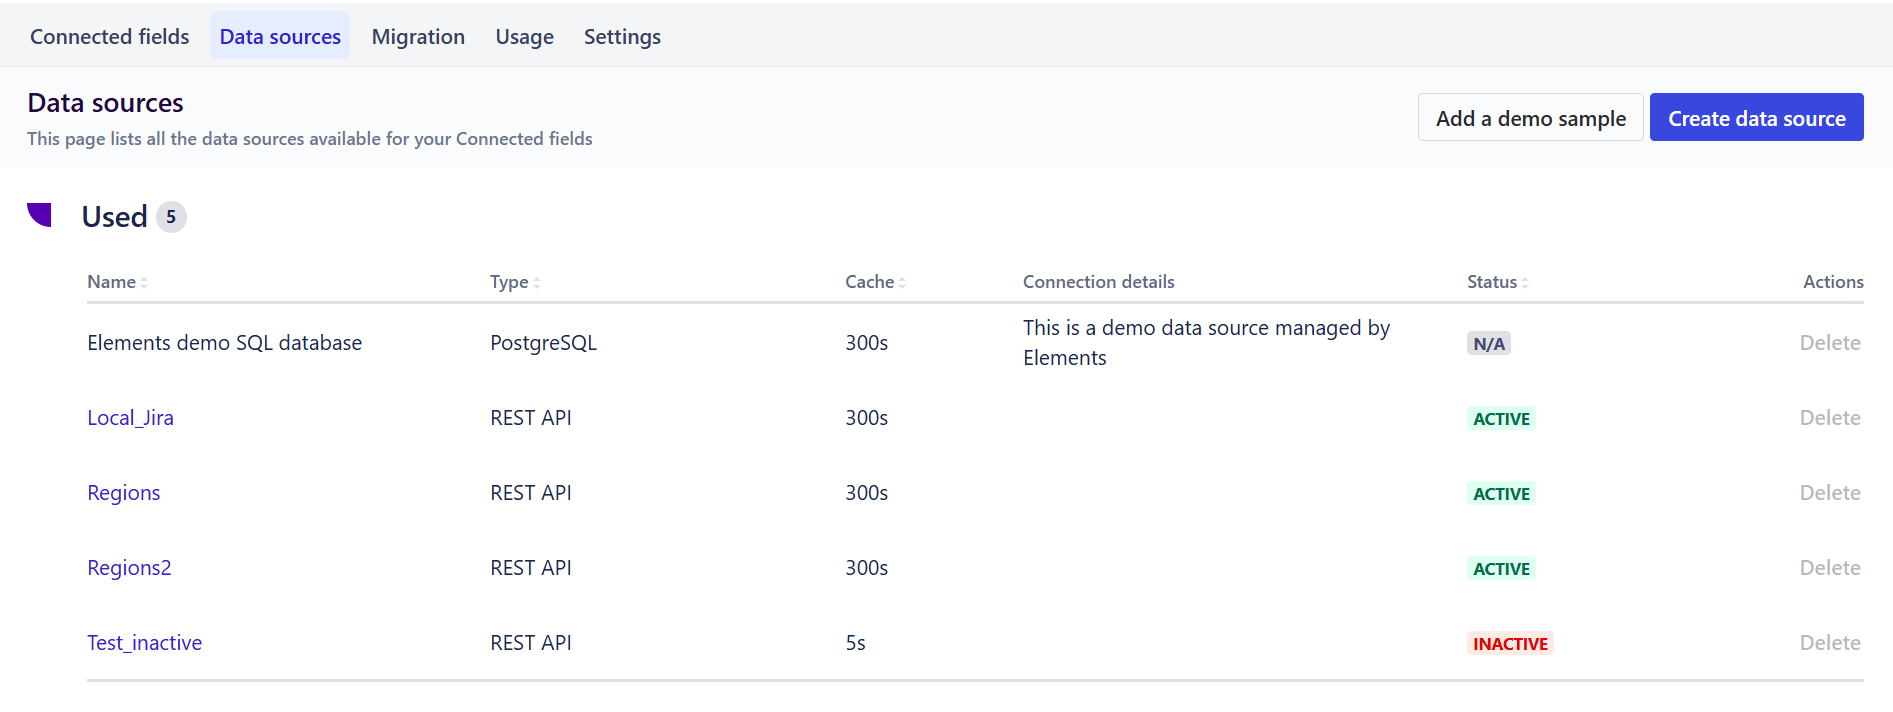Click Add a demo sample button
Viewport: 1893px width, 712px height.
tap(1530, 118)
